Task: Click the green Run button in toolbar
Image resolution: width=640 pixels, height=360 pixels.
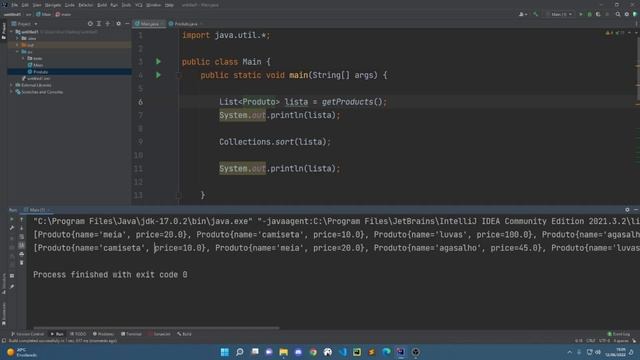Action: (x=581, y=14)
